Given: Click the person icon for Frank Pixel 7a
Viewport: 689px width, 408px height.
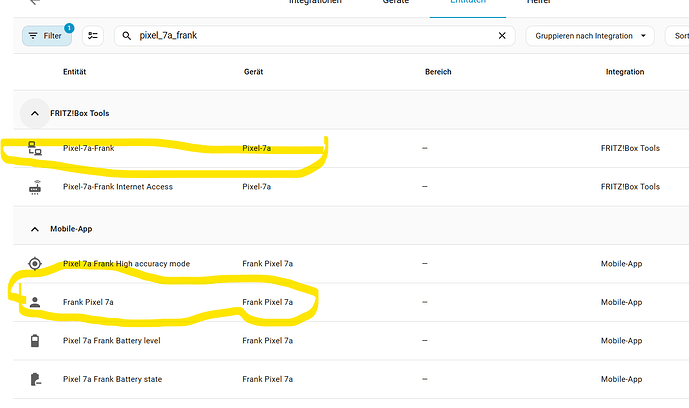Looking at the screenshot, I should coord(35,302).
